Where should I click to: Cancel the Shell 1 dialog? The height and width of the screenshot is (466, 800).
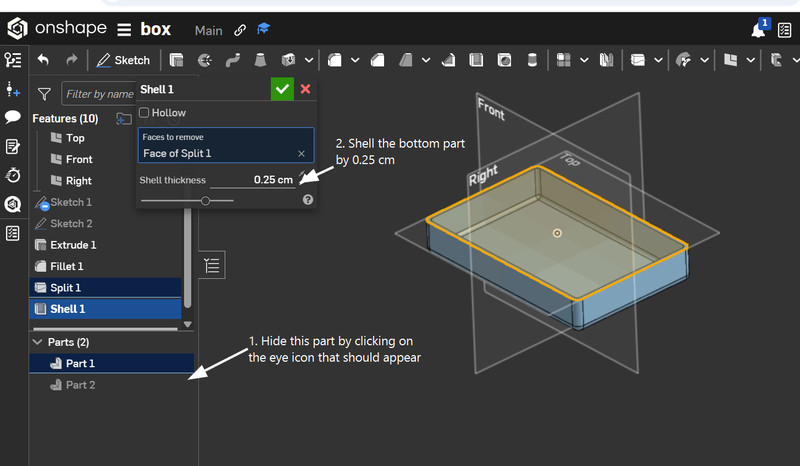306,89
